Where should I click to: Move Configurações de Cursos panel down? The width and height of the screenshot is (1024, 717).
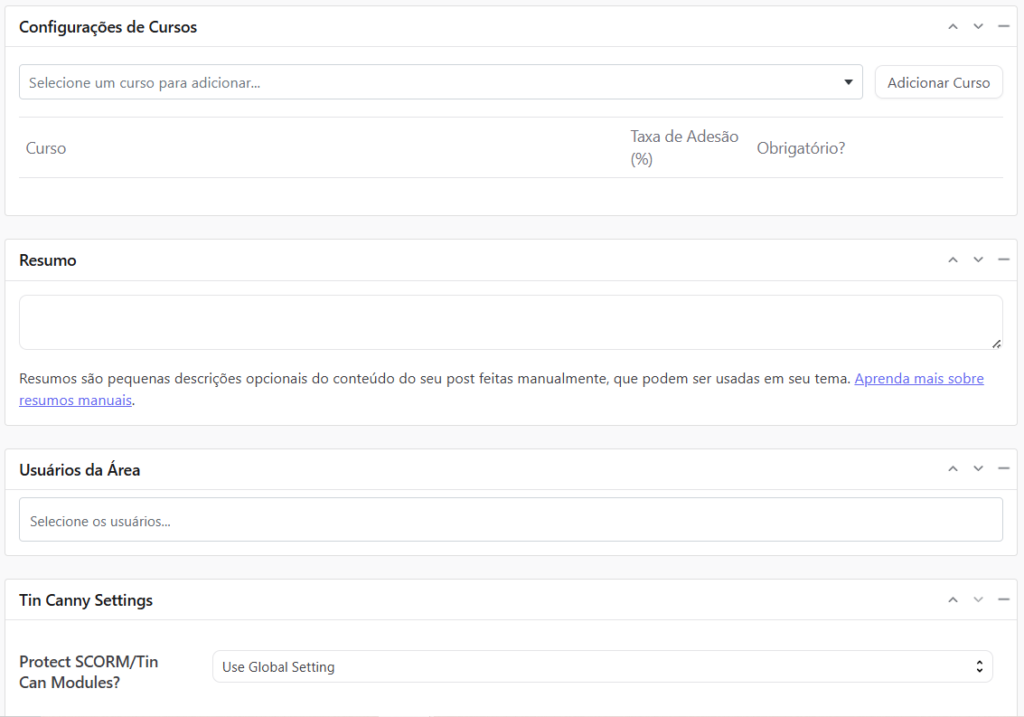click(x=978, y=27)
